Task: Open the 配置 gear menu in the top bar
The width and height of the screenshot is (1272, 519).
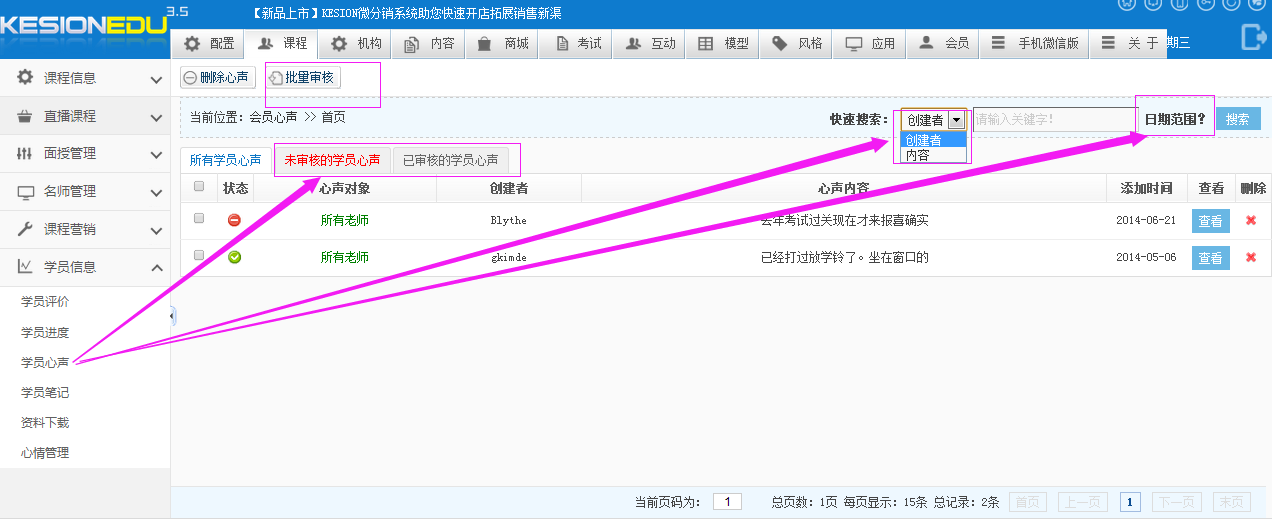Action: [209, 44]
